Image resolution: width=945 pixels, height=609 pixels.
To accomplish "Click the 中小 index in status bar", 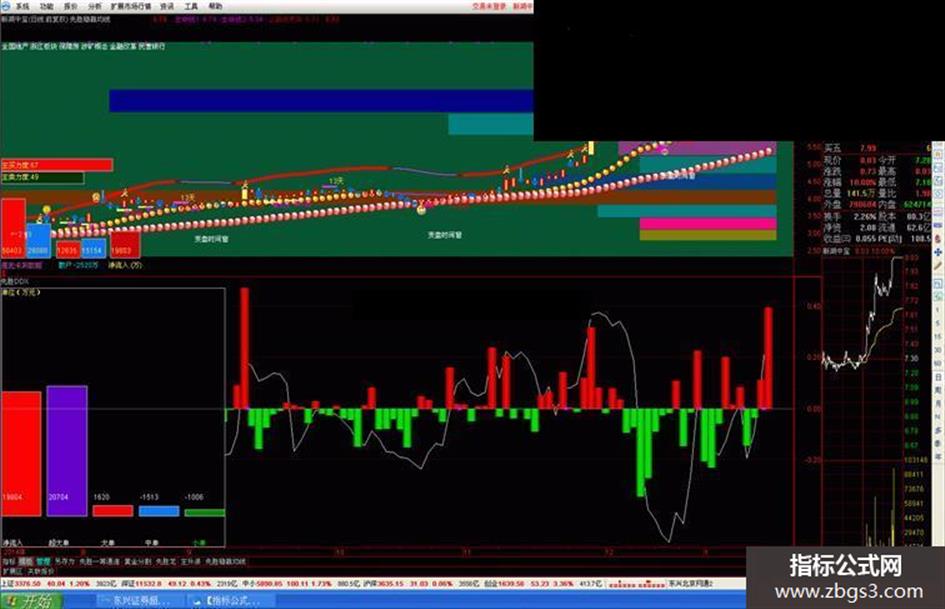I will [x=250, y=584].
